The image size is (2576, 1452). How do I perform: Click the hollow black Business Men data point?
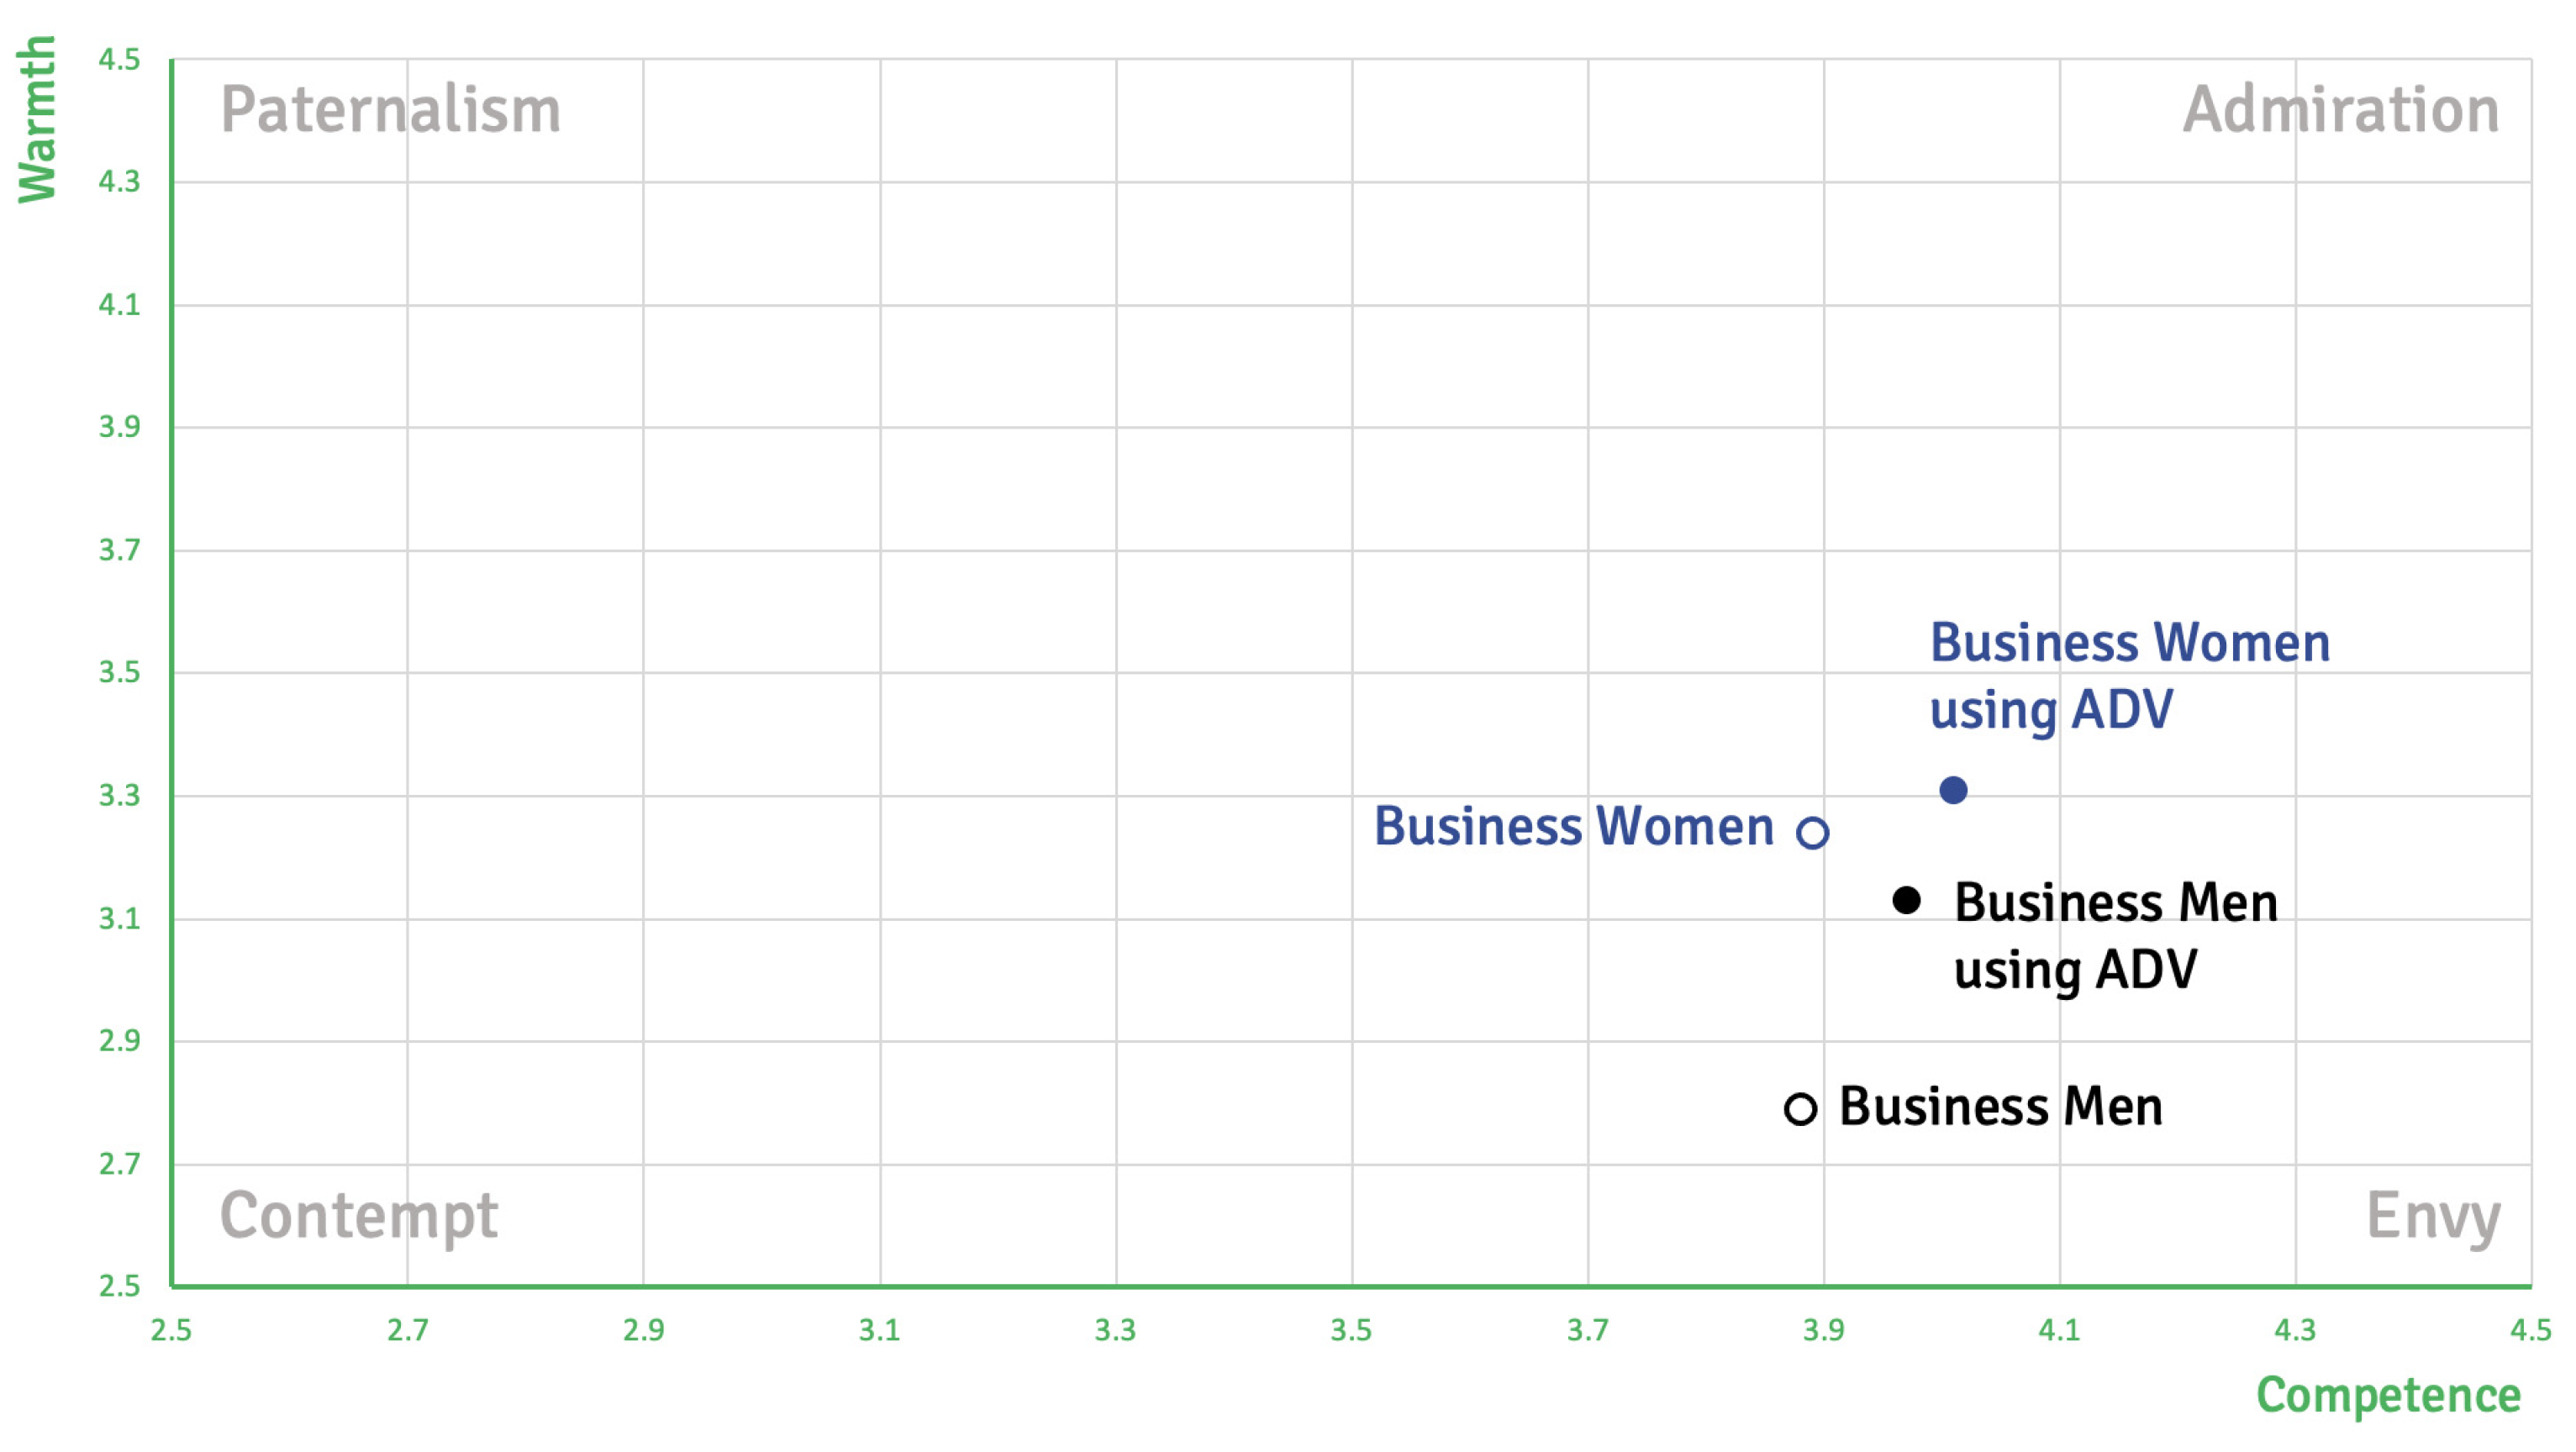[x=1800, y=1109]
